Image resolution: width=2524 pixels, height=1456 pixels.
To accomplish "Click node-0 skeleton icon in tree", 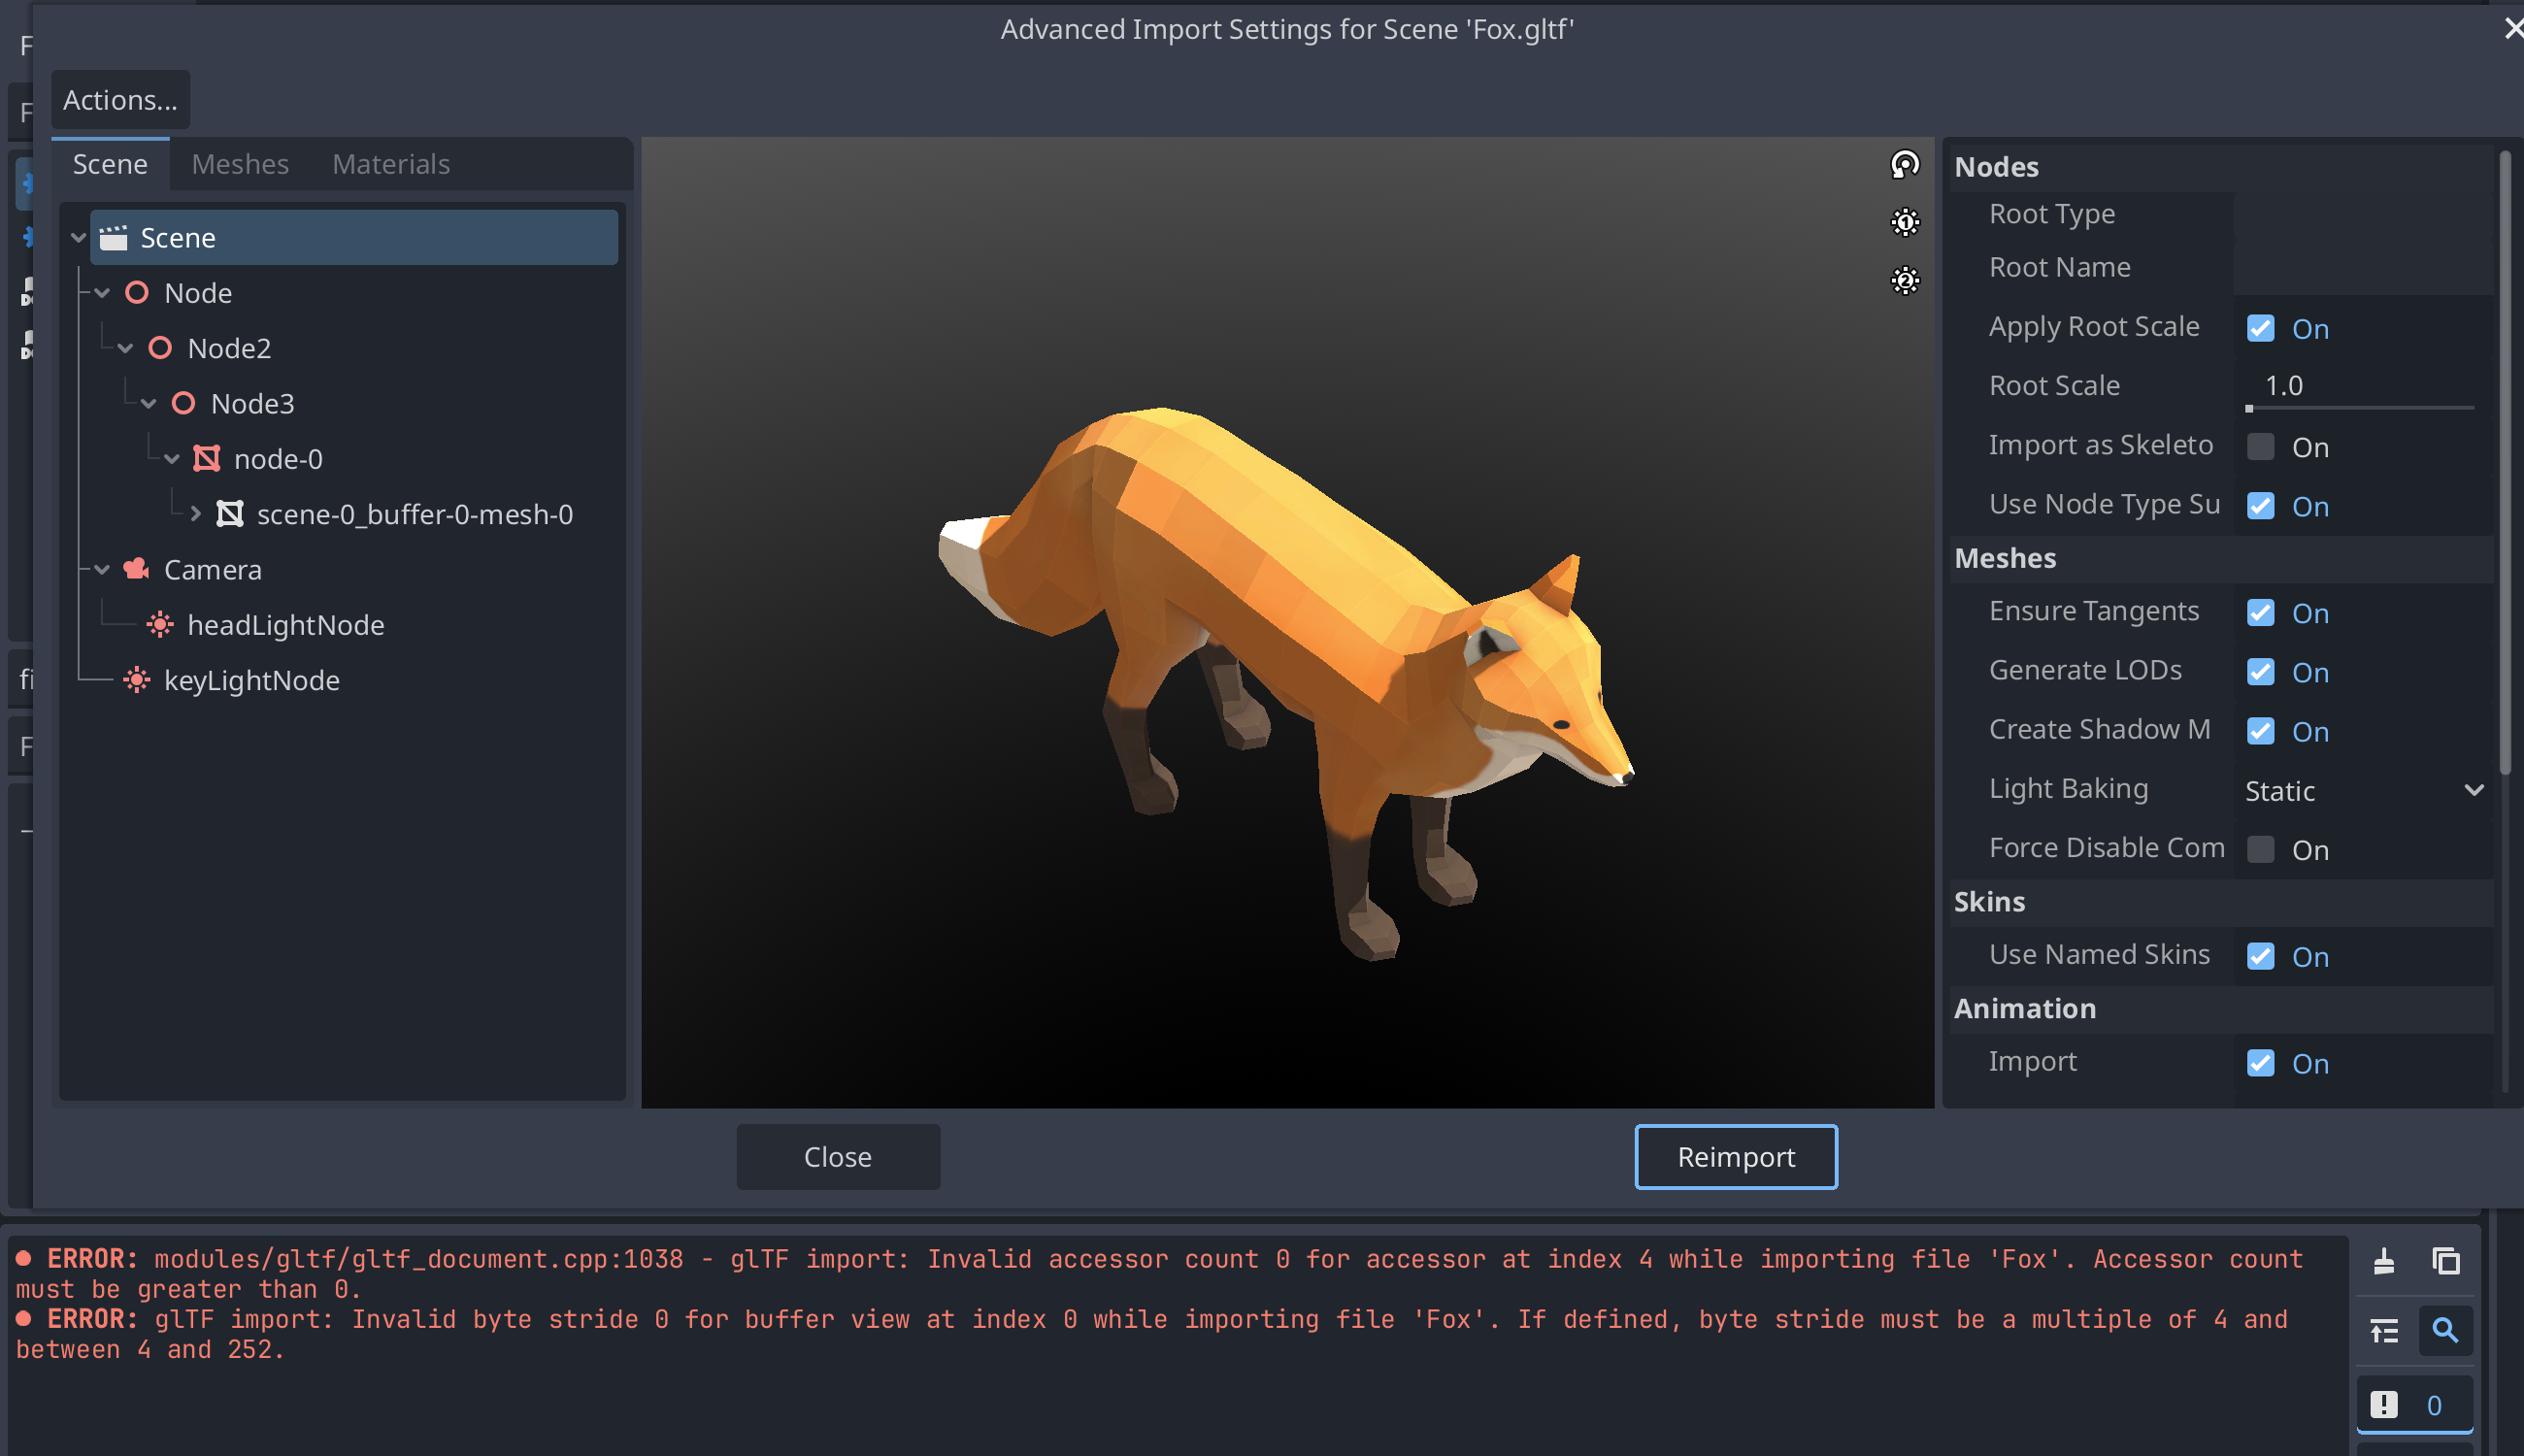I will pos(207,459).
